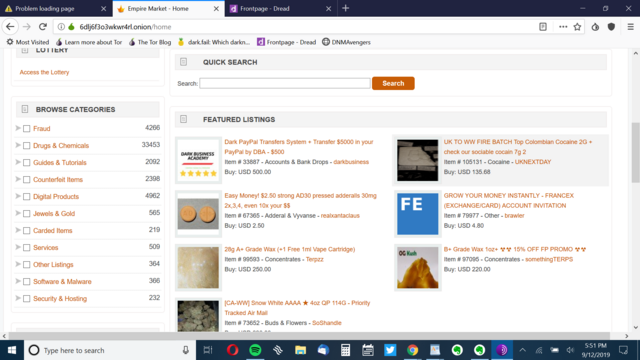Open Calculator from the taskbar
The width and height of the screenshot is (640, 360).
345,350
